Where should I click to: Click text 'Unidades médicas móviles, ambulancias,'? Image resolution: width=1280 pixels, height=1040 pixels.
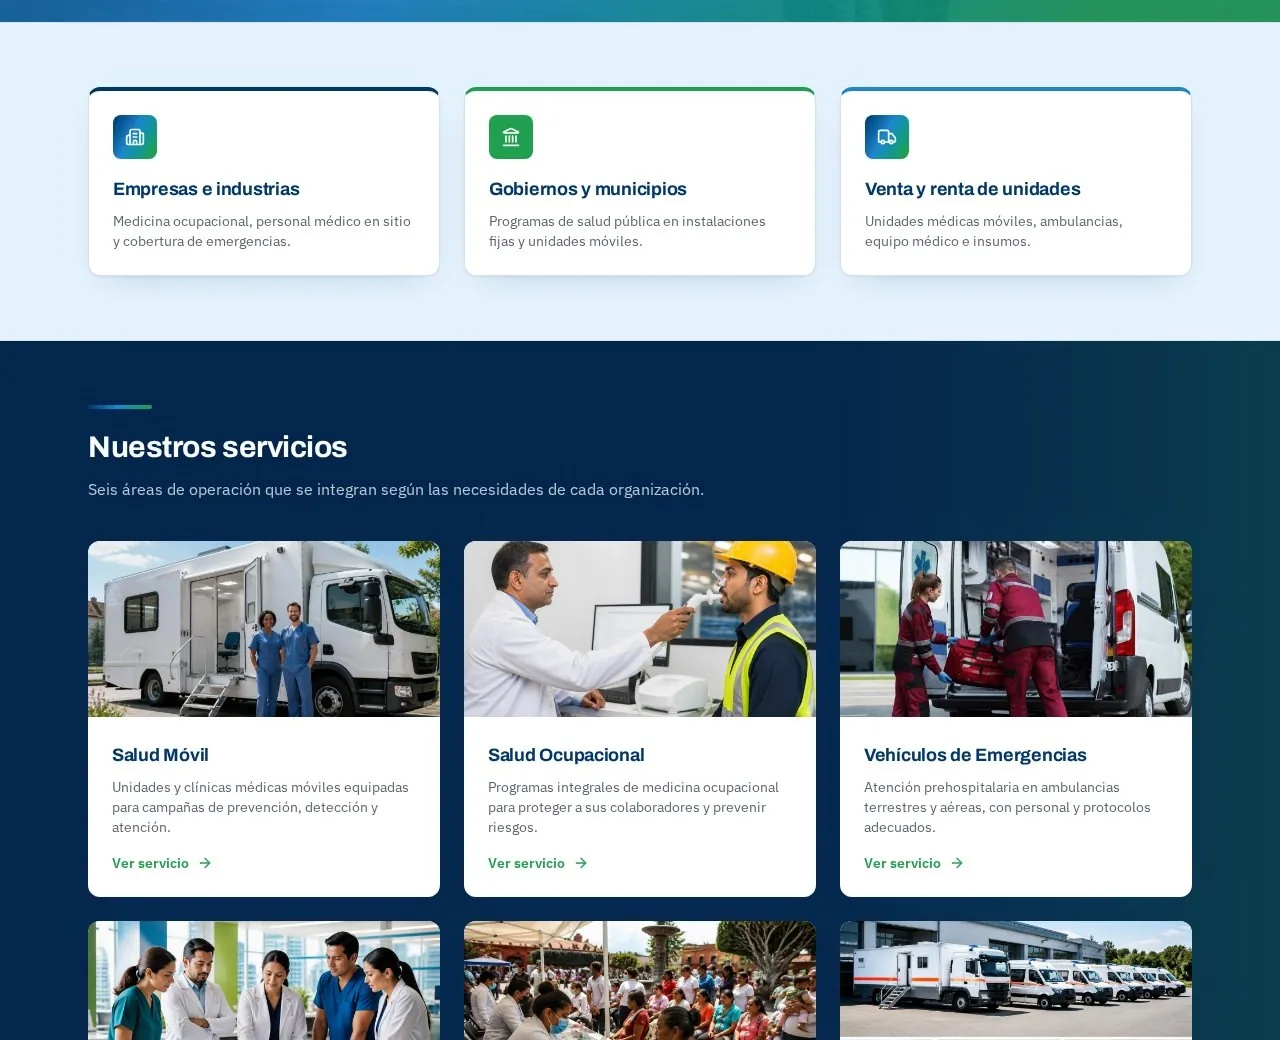pos(994,221)
